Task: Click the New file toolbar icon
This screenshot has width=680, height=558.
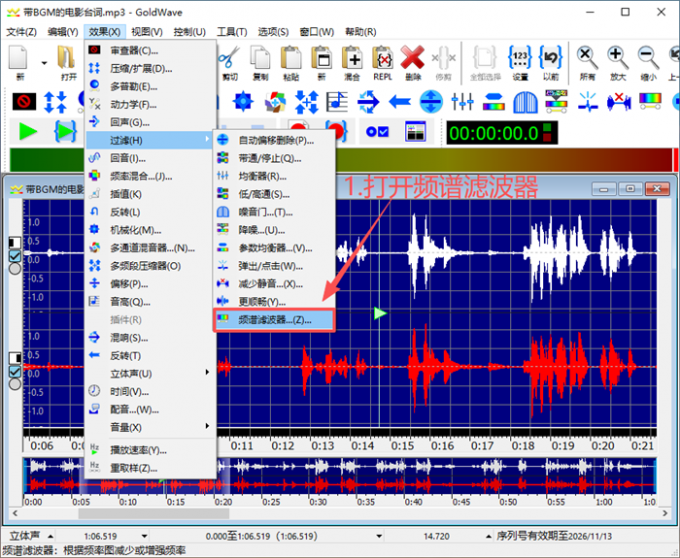Action: [x=19, y=58]
